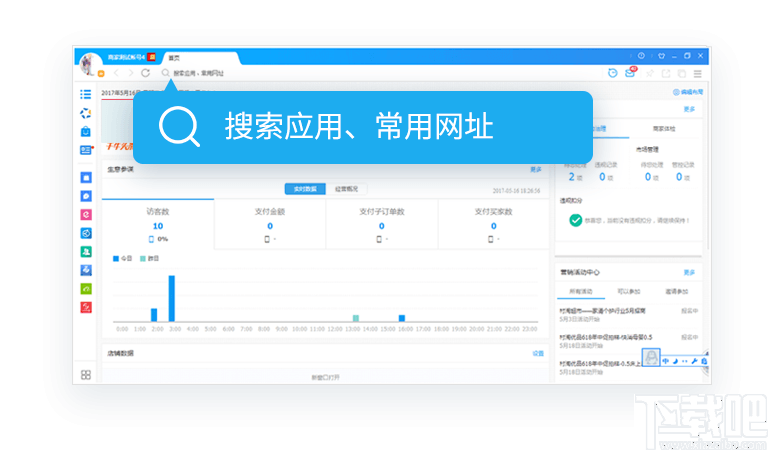Click the orange status badge below avatar
The image size is (770, 450).
[101, 74]
